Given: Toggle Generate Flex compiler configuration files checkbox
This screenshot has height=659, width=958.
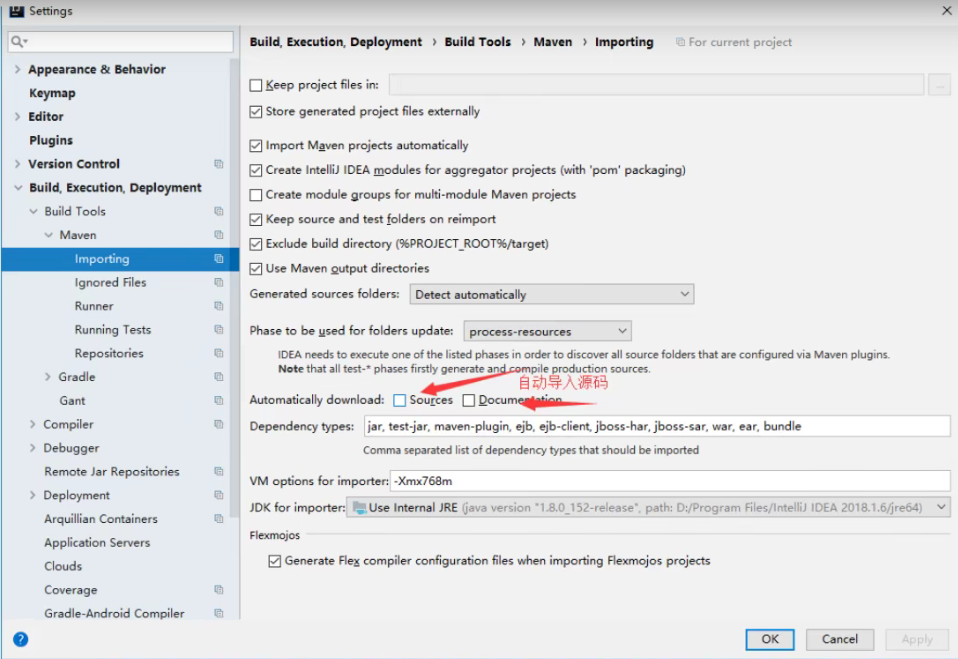Looking at the screenshot, I should pyautogui.click(x=275, y=561).
